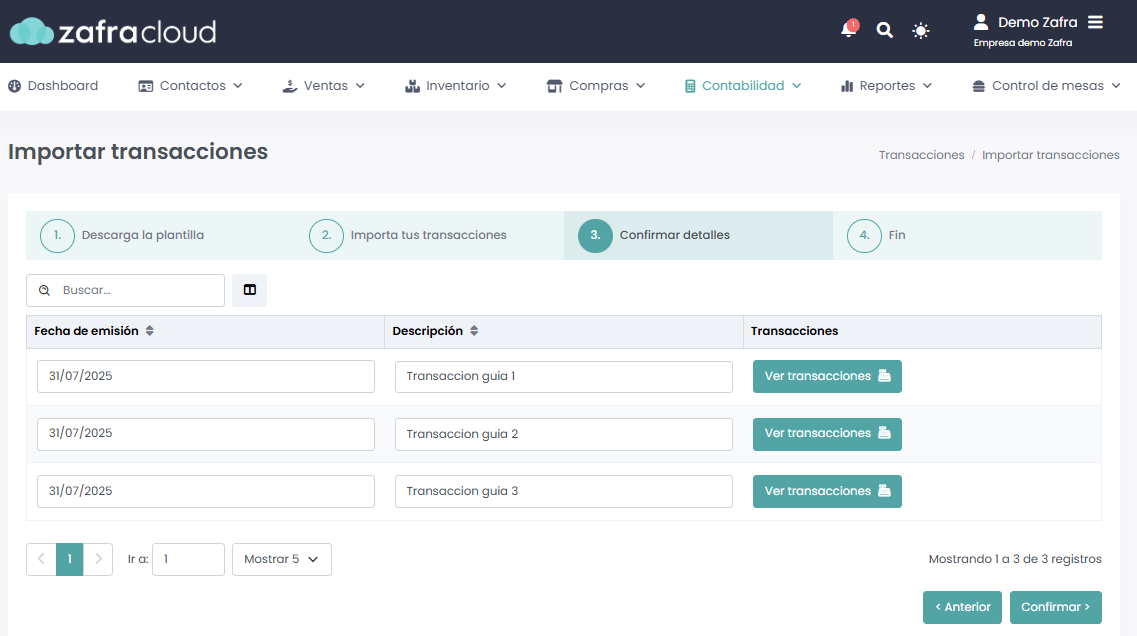This screenshot has width=1137, height=636.
Task: Click the Reportes bar chart icon
Action: (x=846, y=86)
